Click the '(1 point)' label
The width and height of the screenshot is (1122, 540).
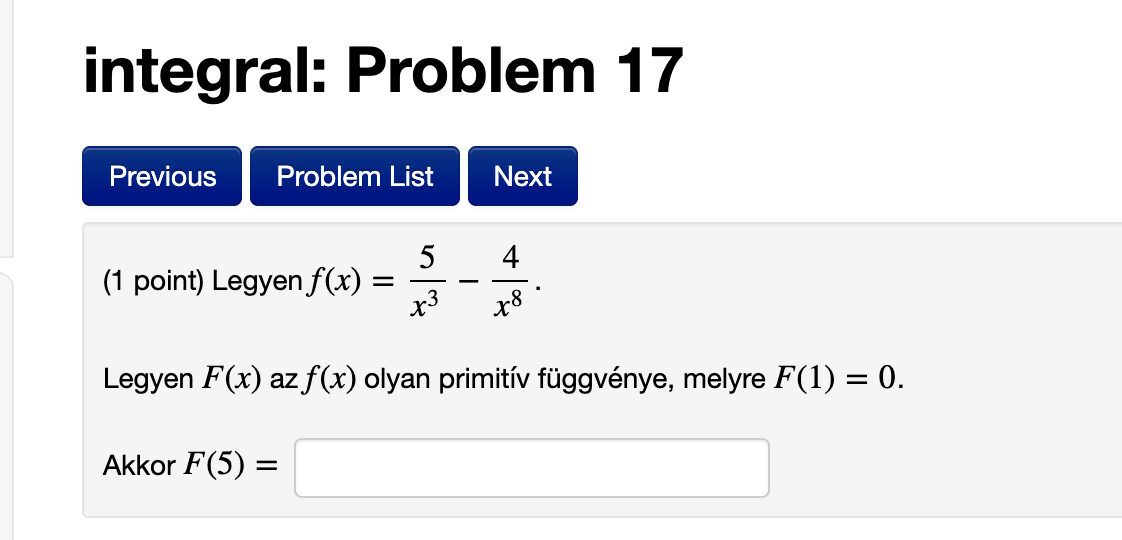point(153,283)
